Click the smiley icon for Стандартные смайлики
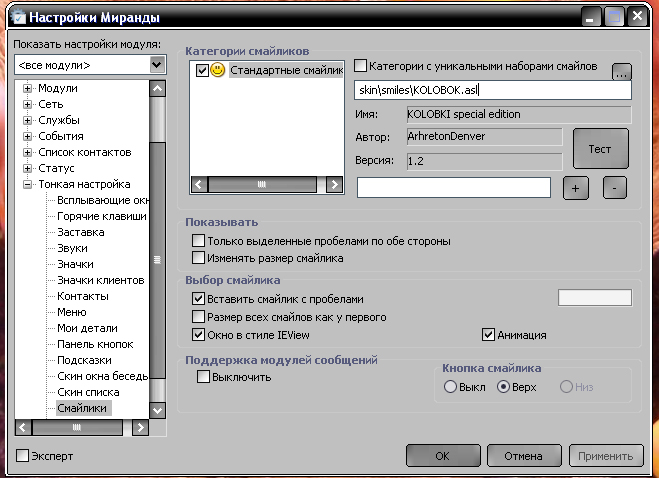Image resolution: width=659 pixels, height=478 pixels. [x=218, y=71]
